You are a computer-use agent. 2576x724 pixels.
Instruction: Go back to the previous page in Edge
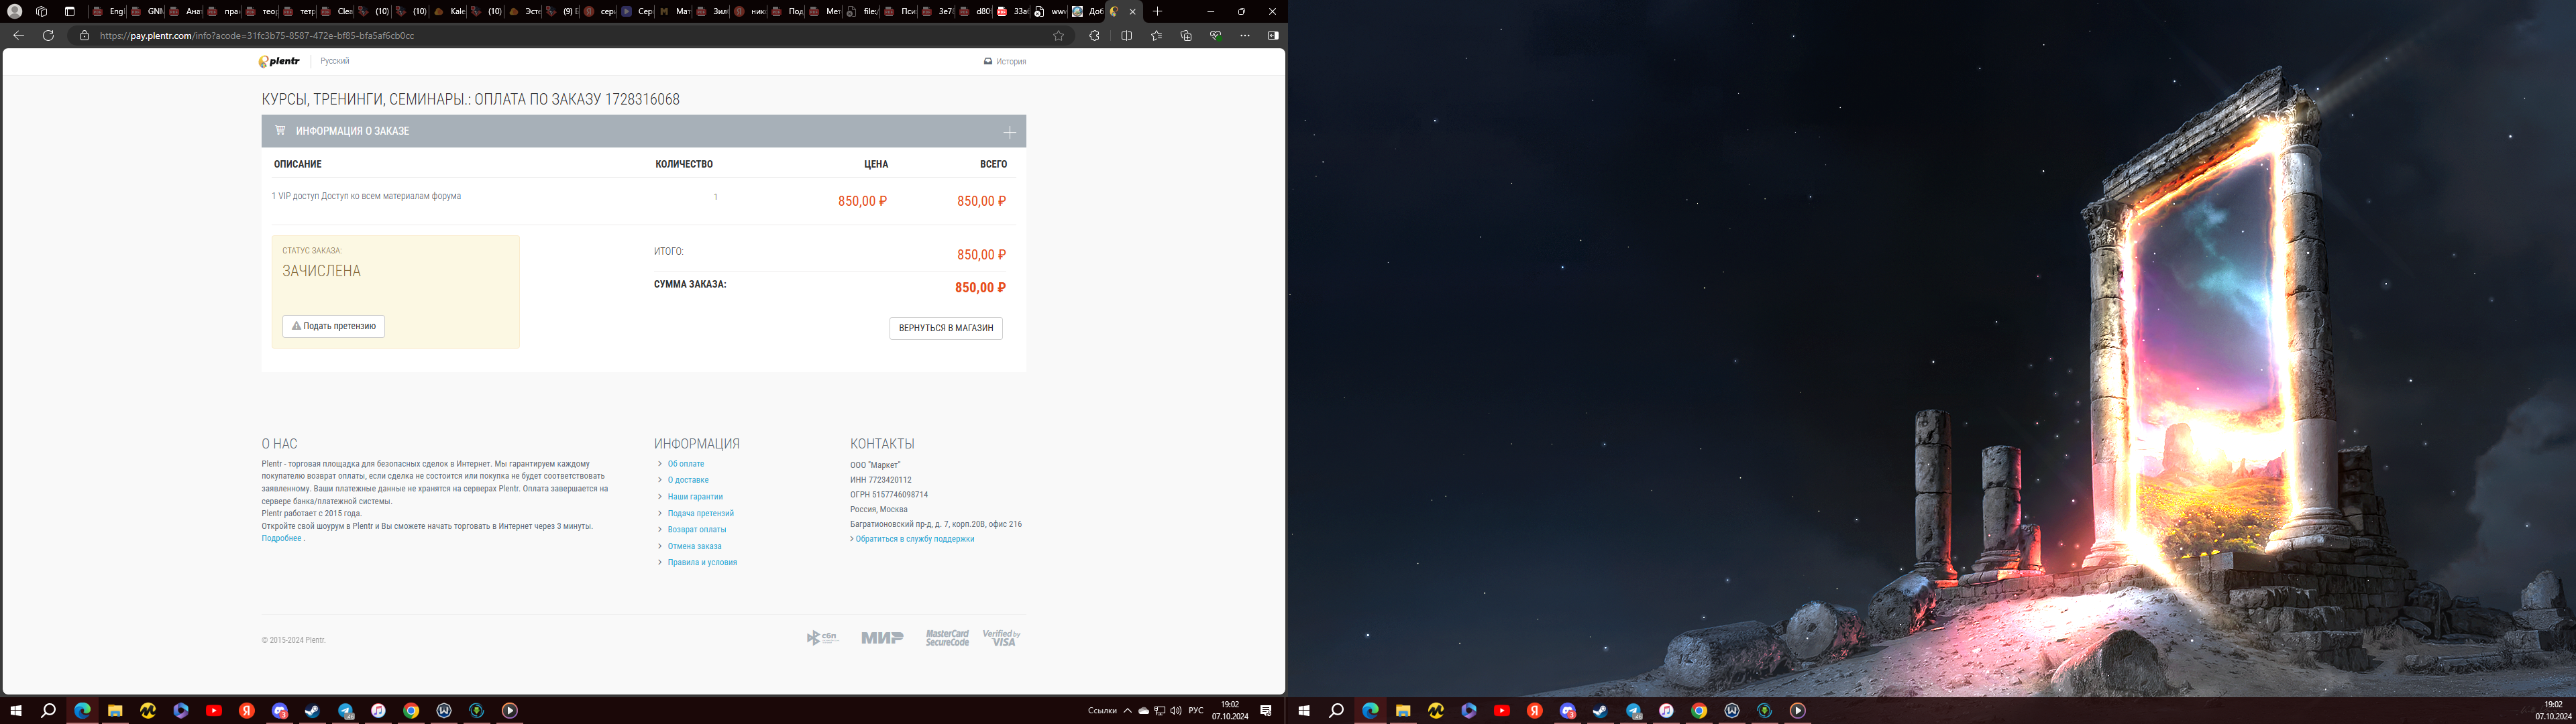click(18, 36)
